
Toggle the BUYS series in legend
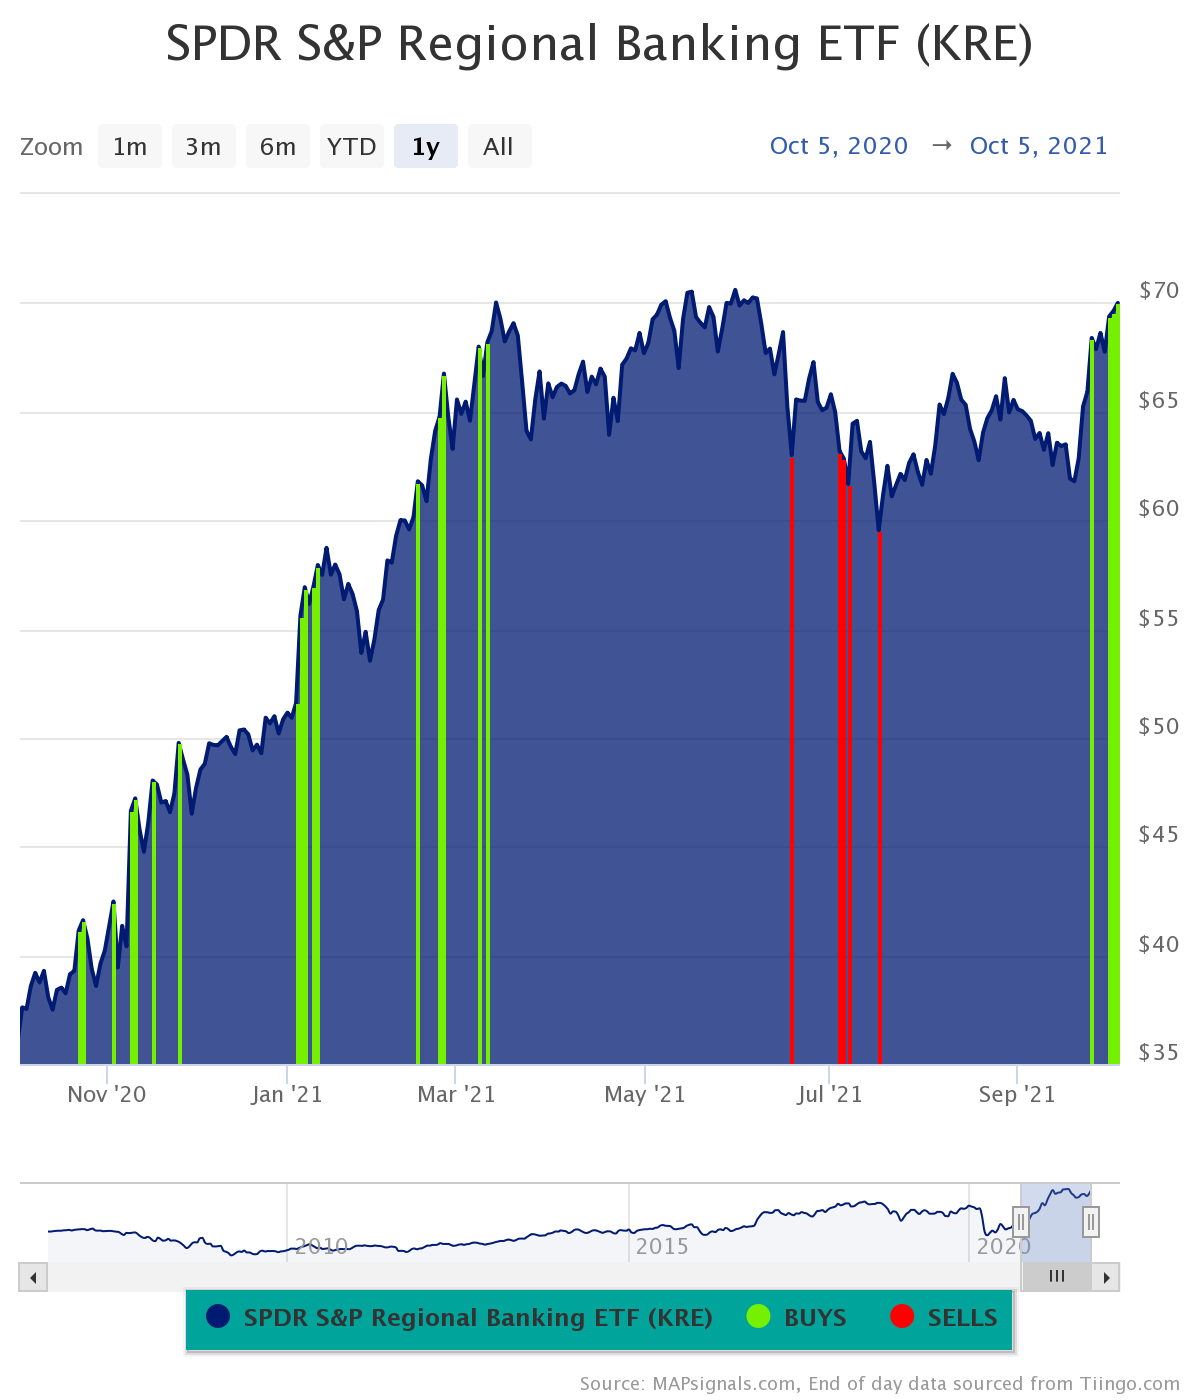pos(797,1317)
